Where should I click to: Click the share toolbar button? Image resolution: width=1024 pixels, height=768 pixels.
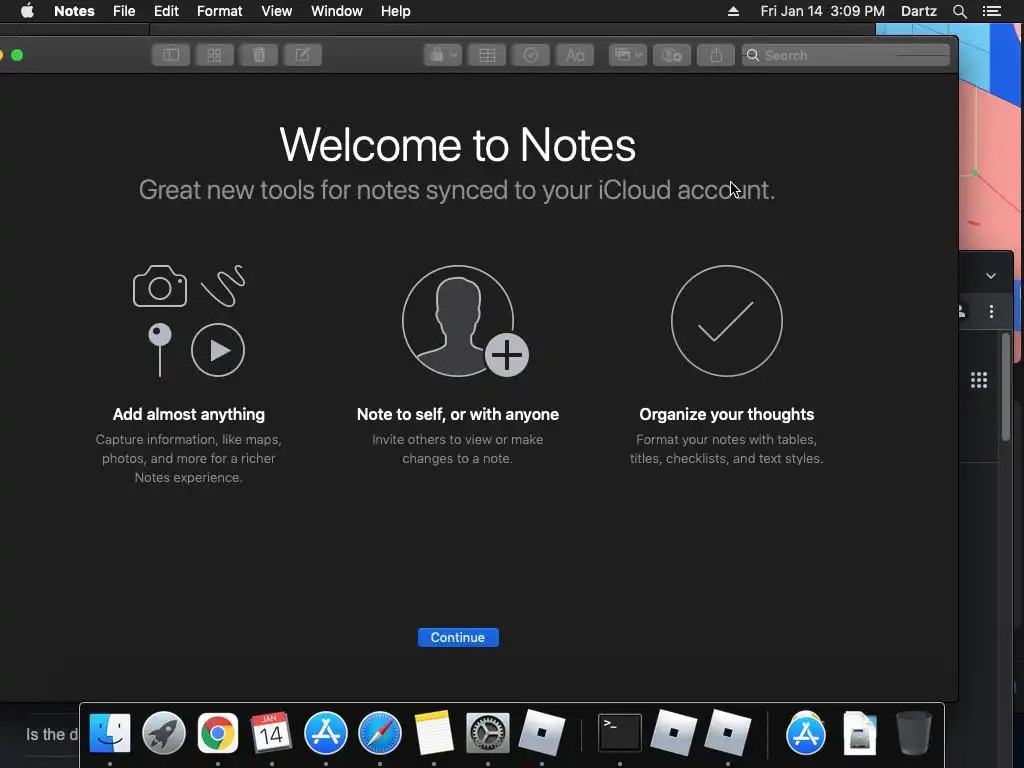(x=716, y=56)
